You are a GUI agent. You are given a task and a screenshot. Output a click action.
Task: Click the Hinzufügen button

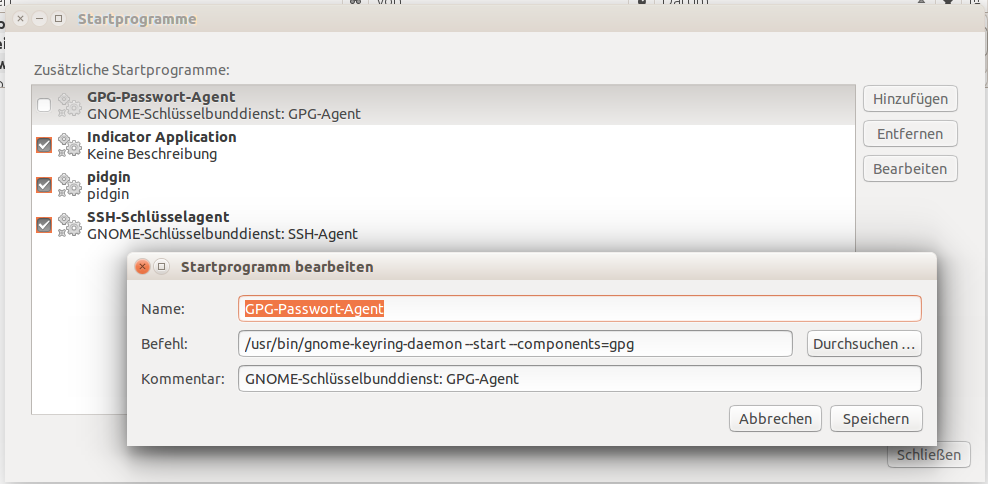[x=910, y=99]
